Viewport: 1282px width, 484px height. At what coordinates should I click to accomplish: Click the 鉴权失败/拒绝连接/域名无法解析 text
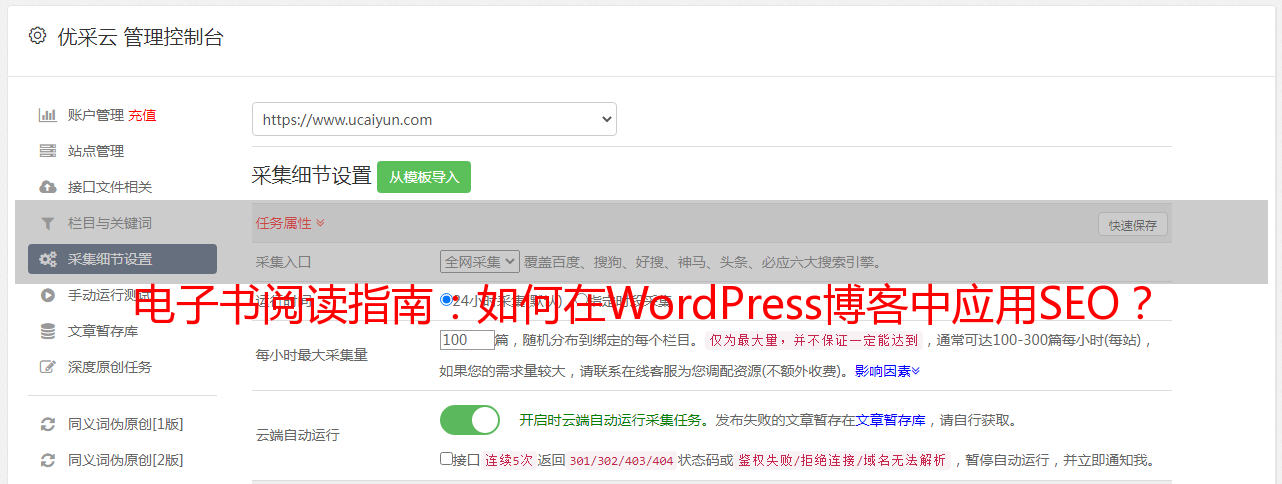(842, 460)
